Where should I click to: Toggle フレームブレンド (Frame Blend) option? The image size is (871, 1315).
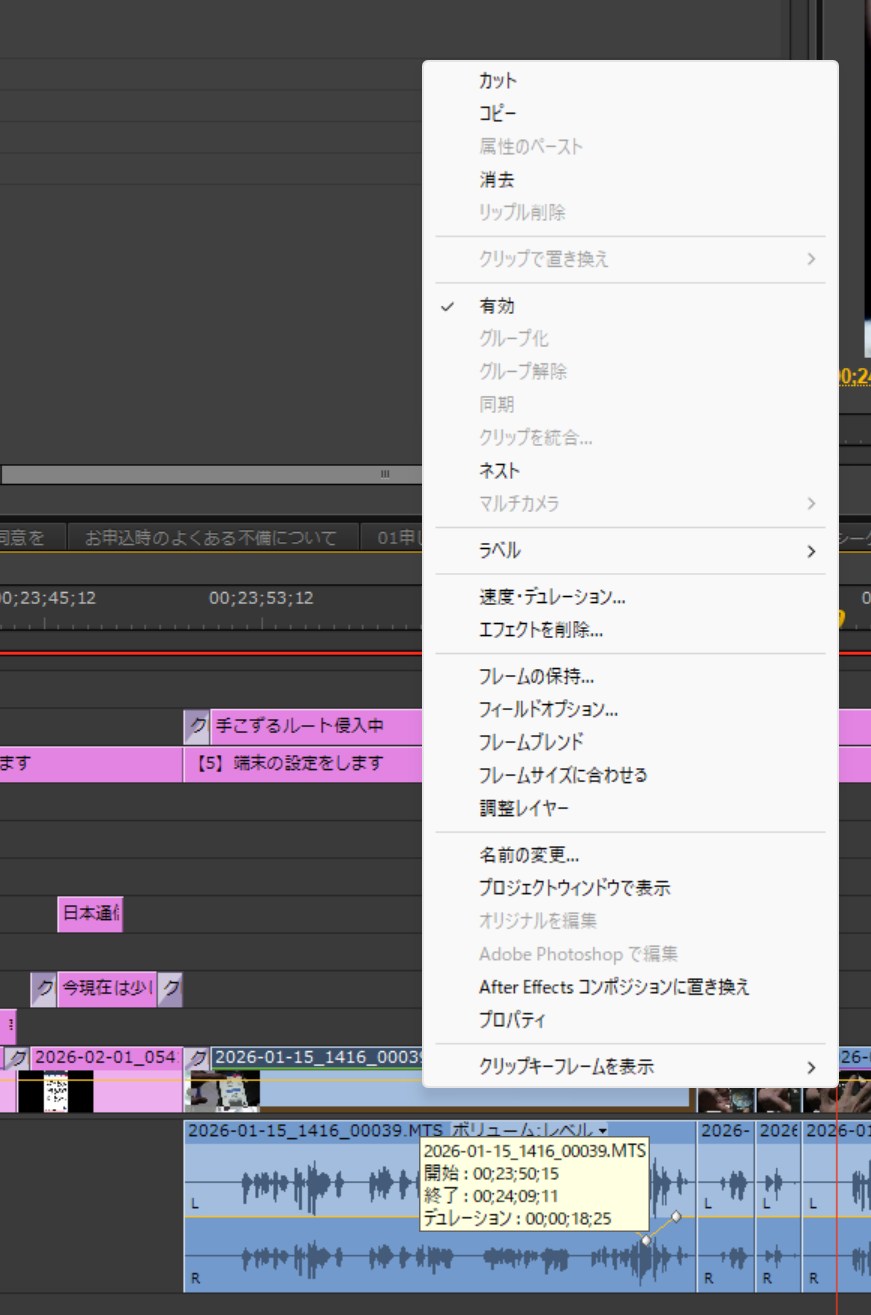531,742
